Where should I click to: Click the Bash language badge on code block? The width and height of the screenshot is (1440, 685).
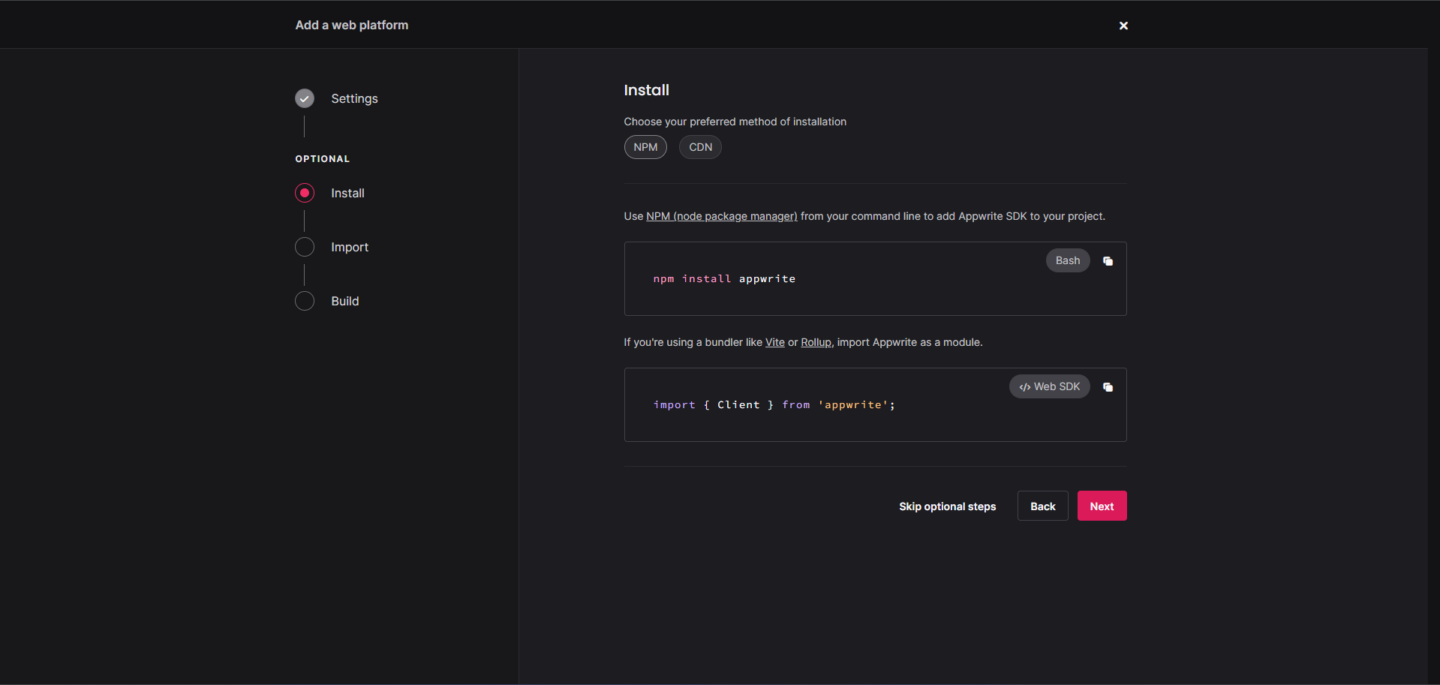point(1067,260)
